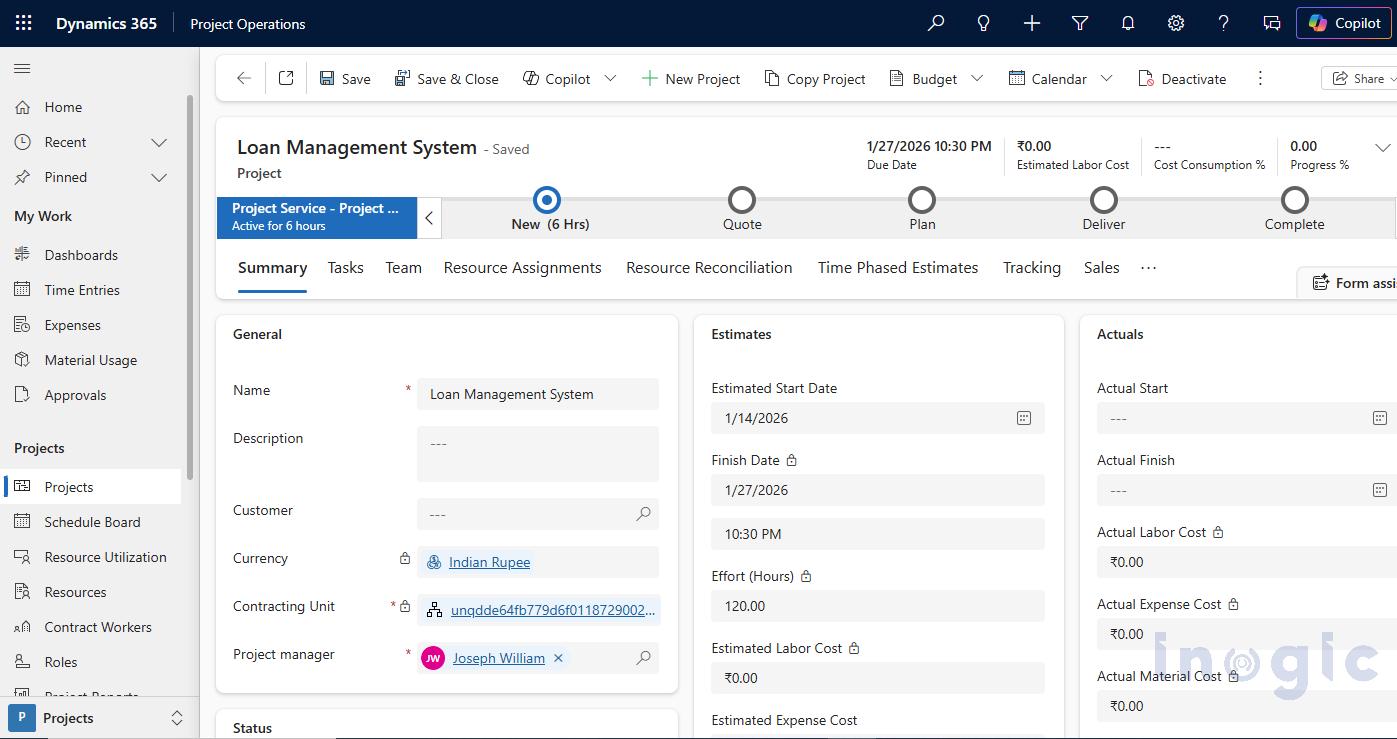Open the Joseph William project manager record
The image size is (1397, 739).
pos(498,657)
